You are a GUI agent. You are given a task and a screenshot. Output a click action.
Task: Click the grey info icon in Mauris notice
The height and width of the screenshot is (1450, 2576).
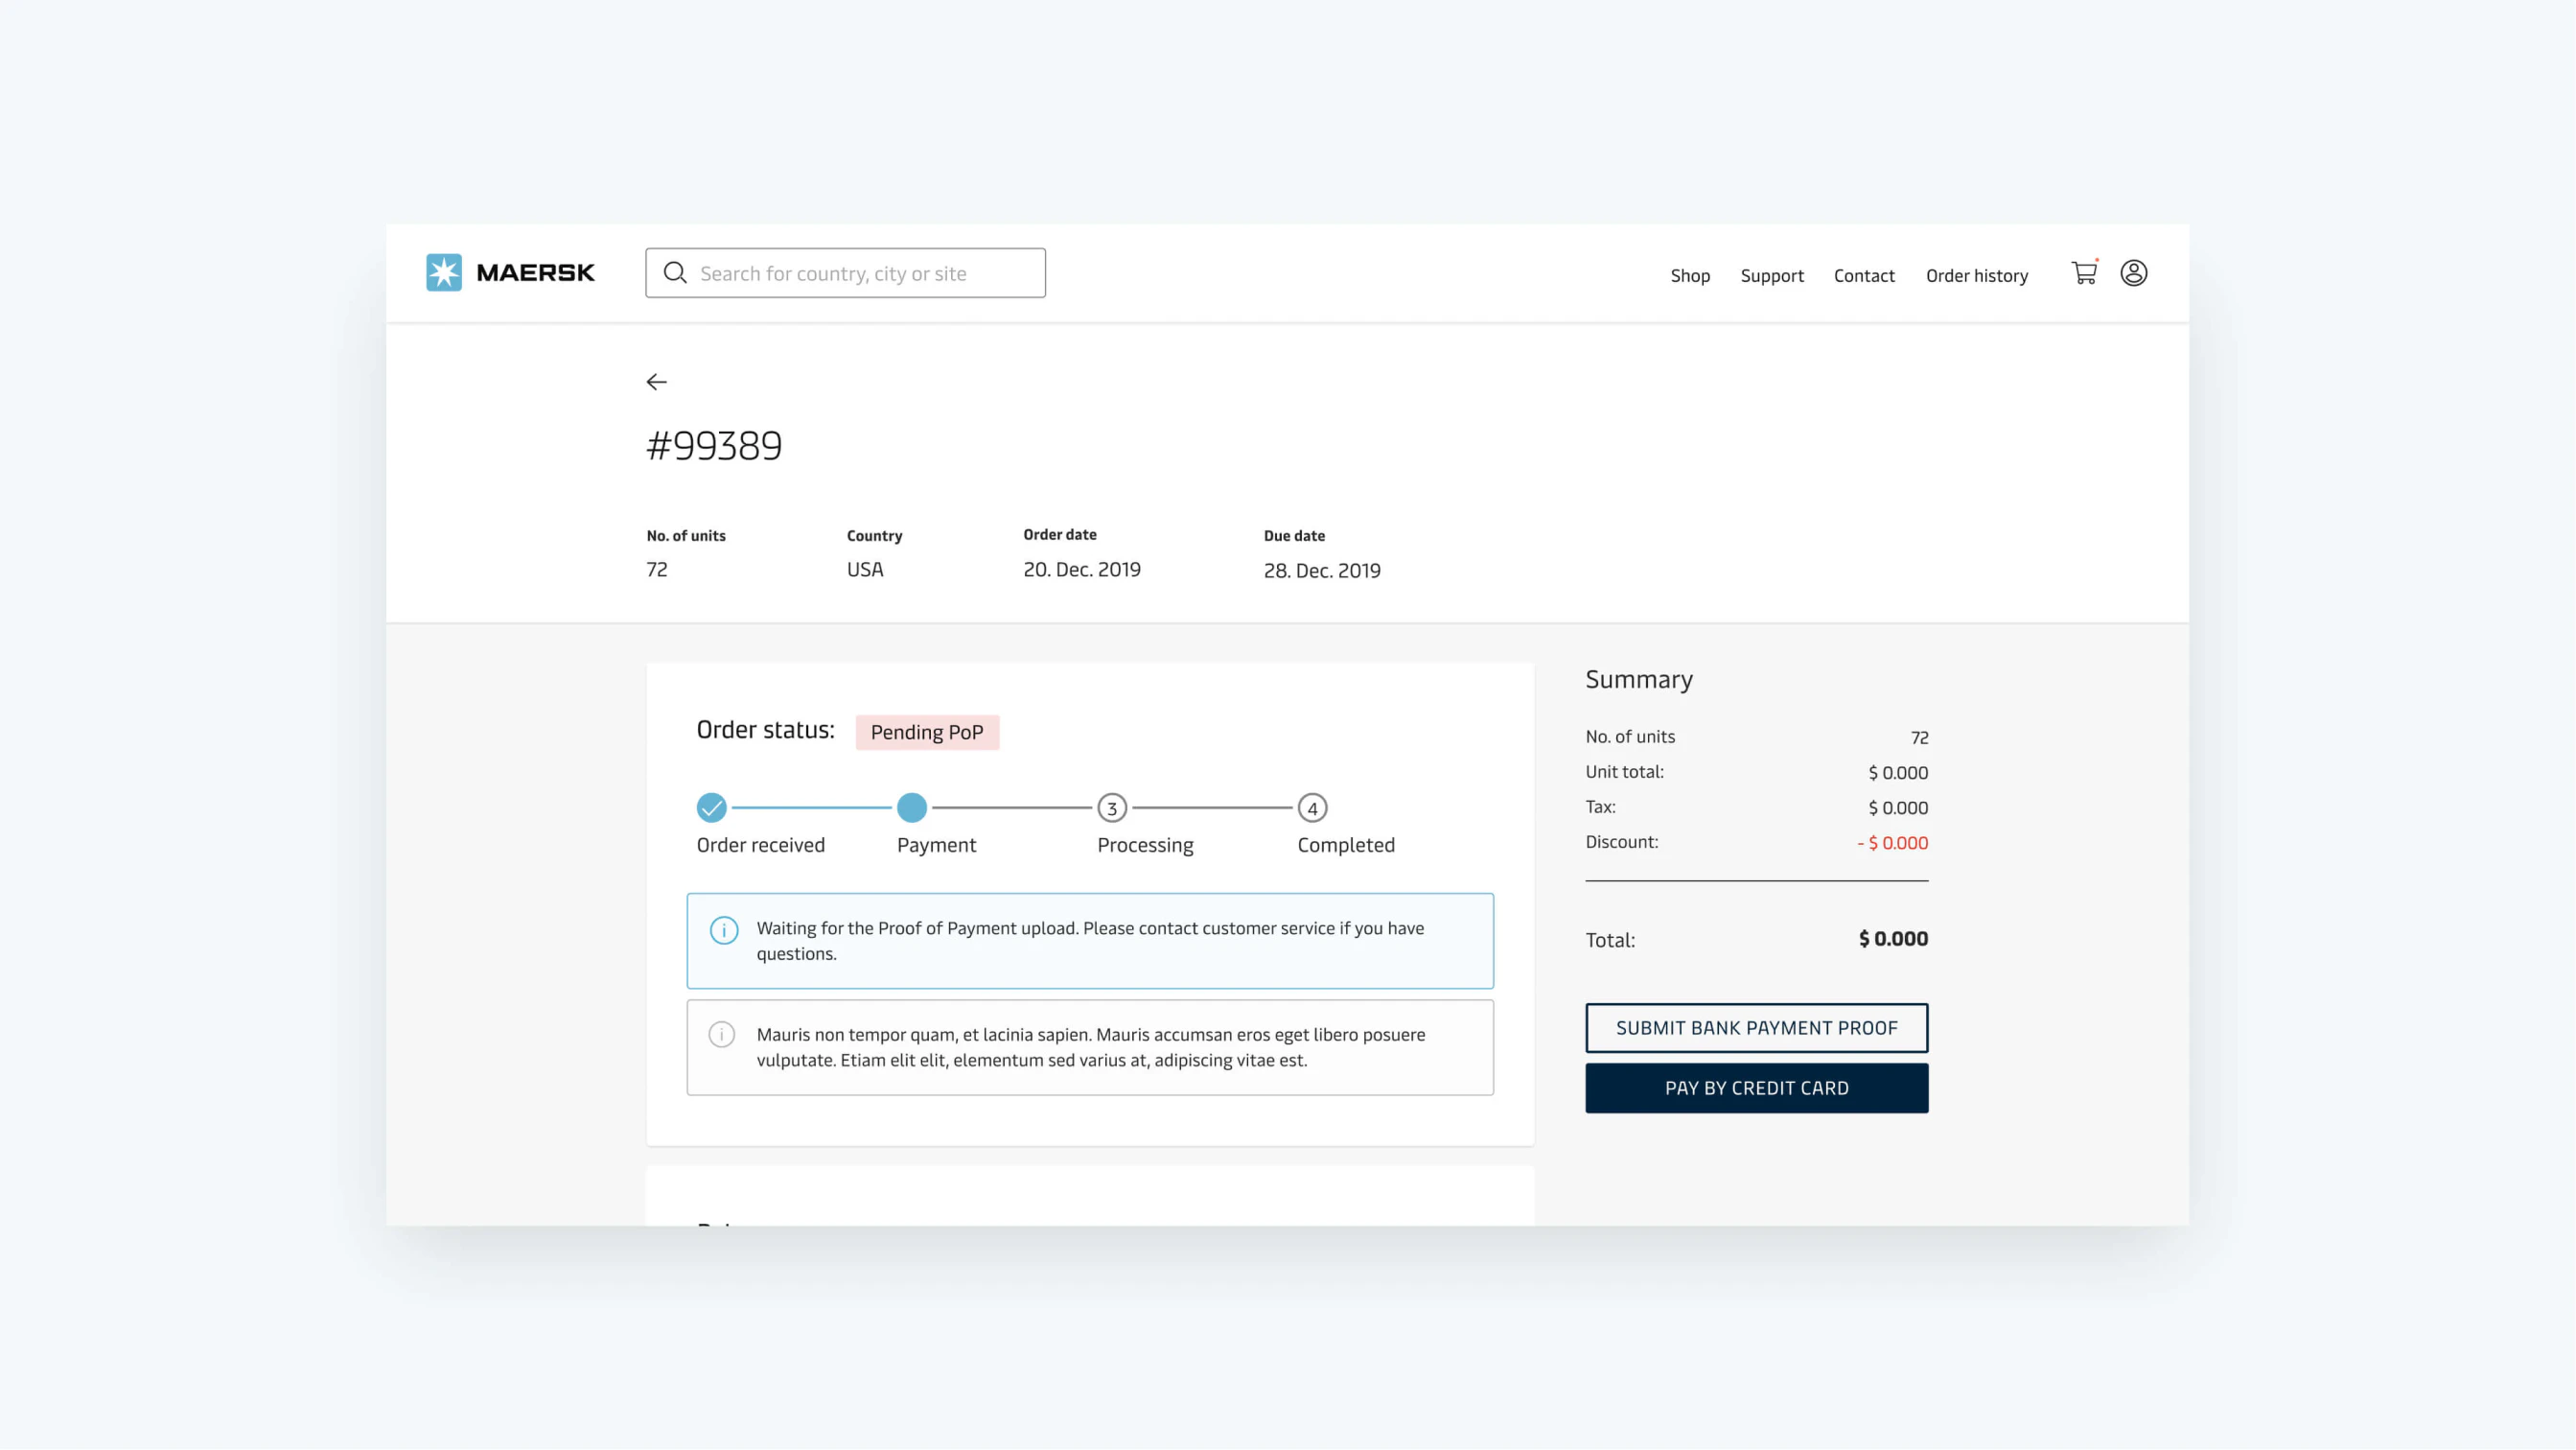point(722,1034)
